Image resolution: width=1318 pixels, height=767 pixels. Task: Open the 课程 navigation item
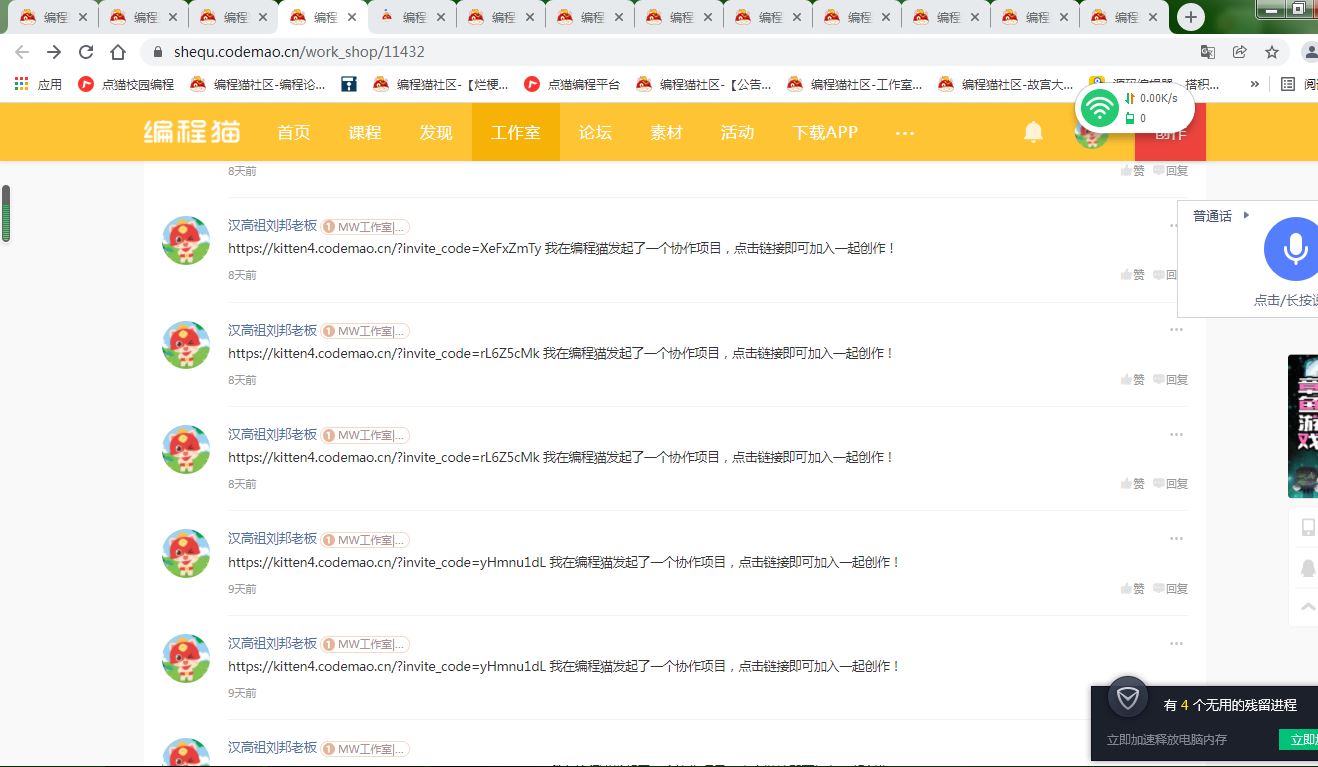coord(365,132)
